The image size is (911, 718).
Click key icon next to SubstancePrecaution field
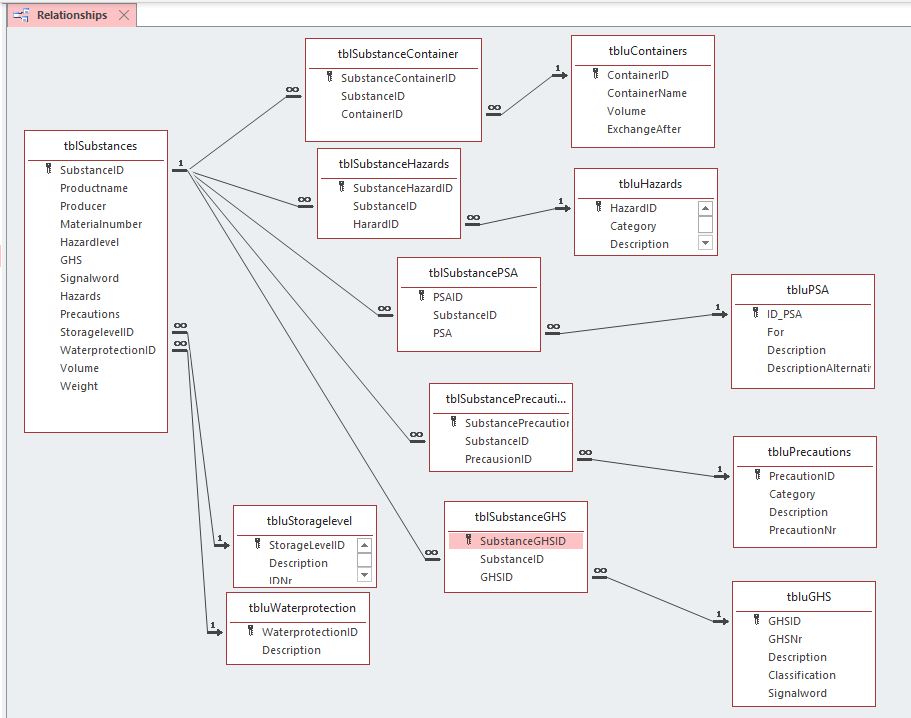click(454, 422)
